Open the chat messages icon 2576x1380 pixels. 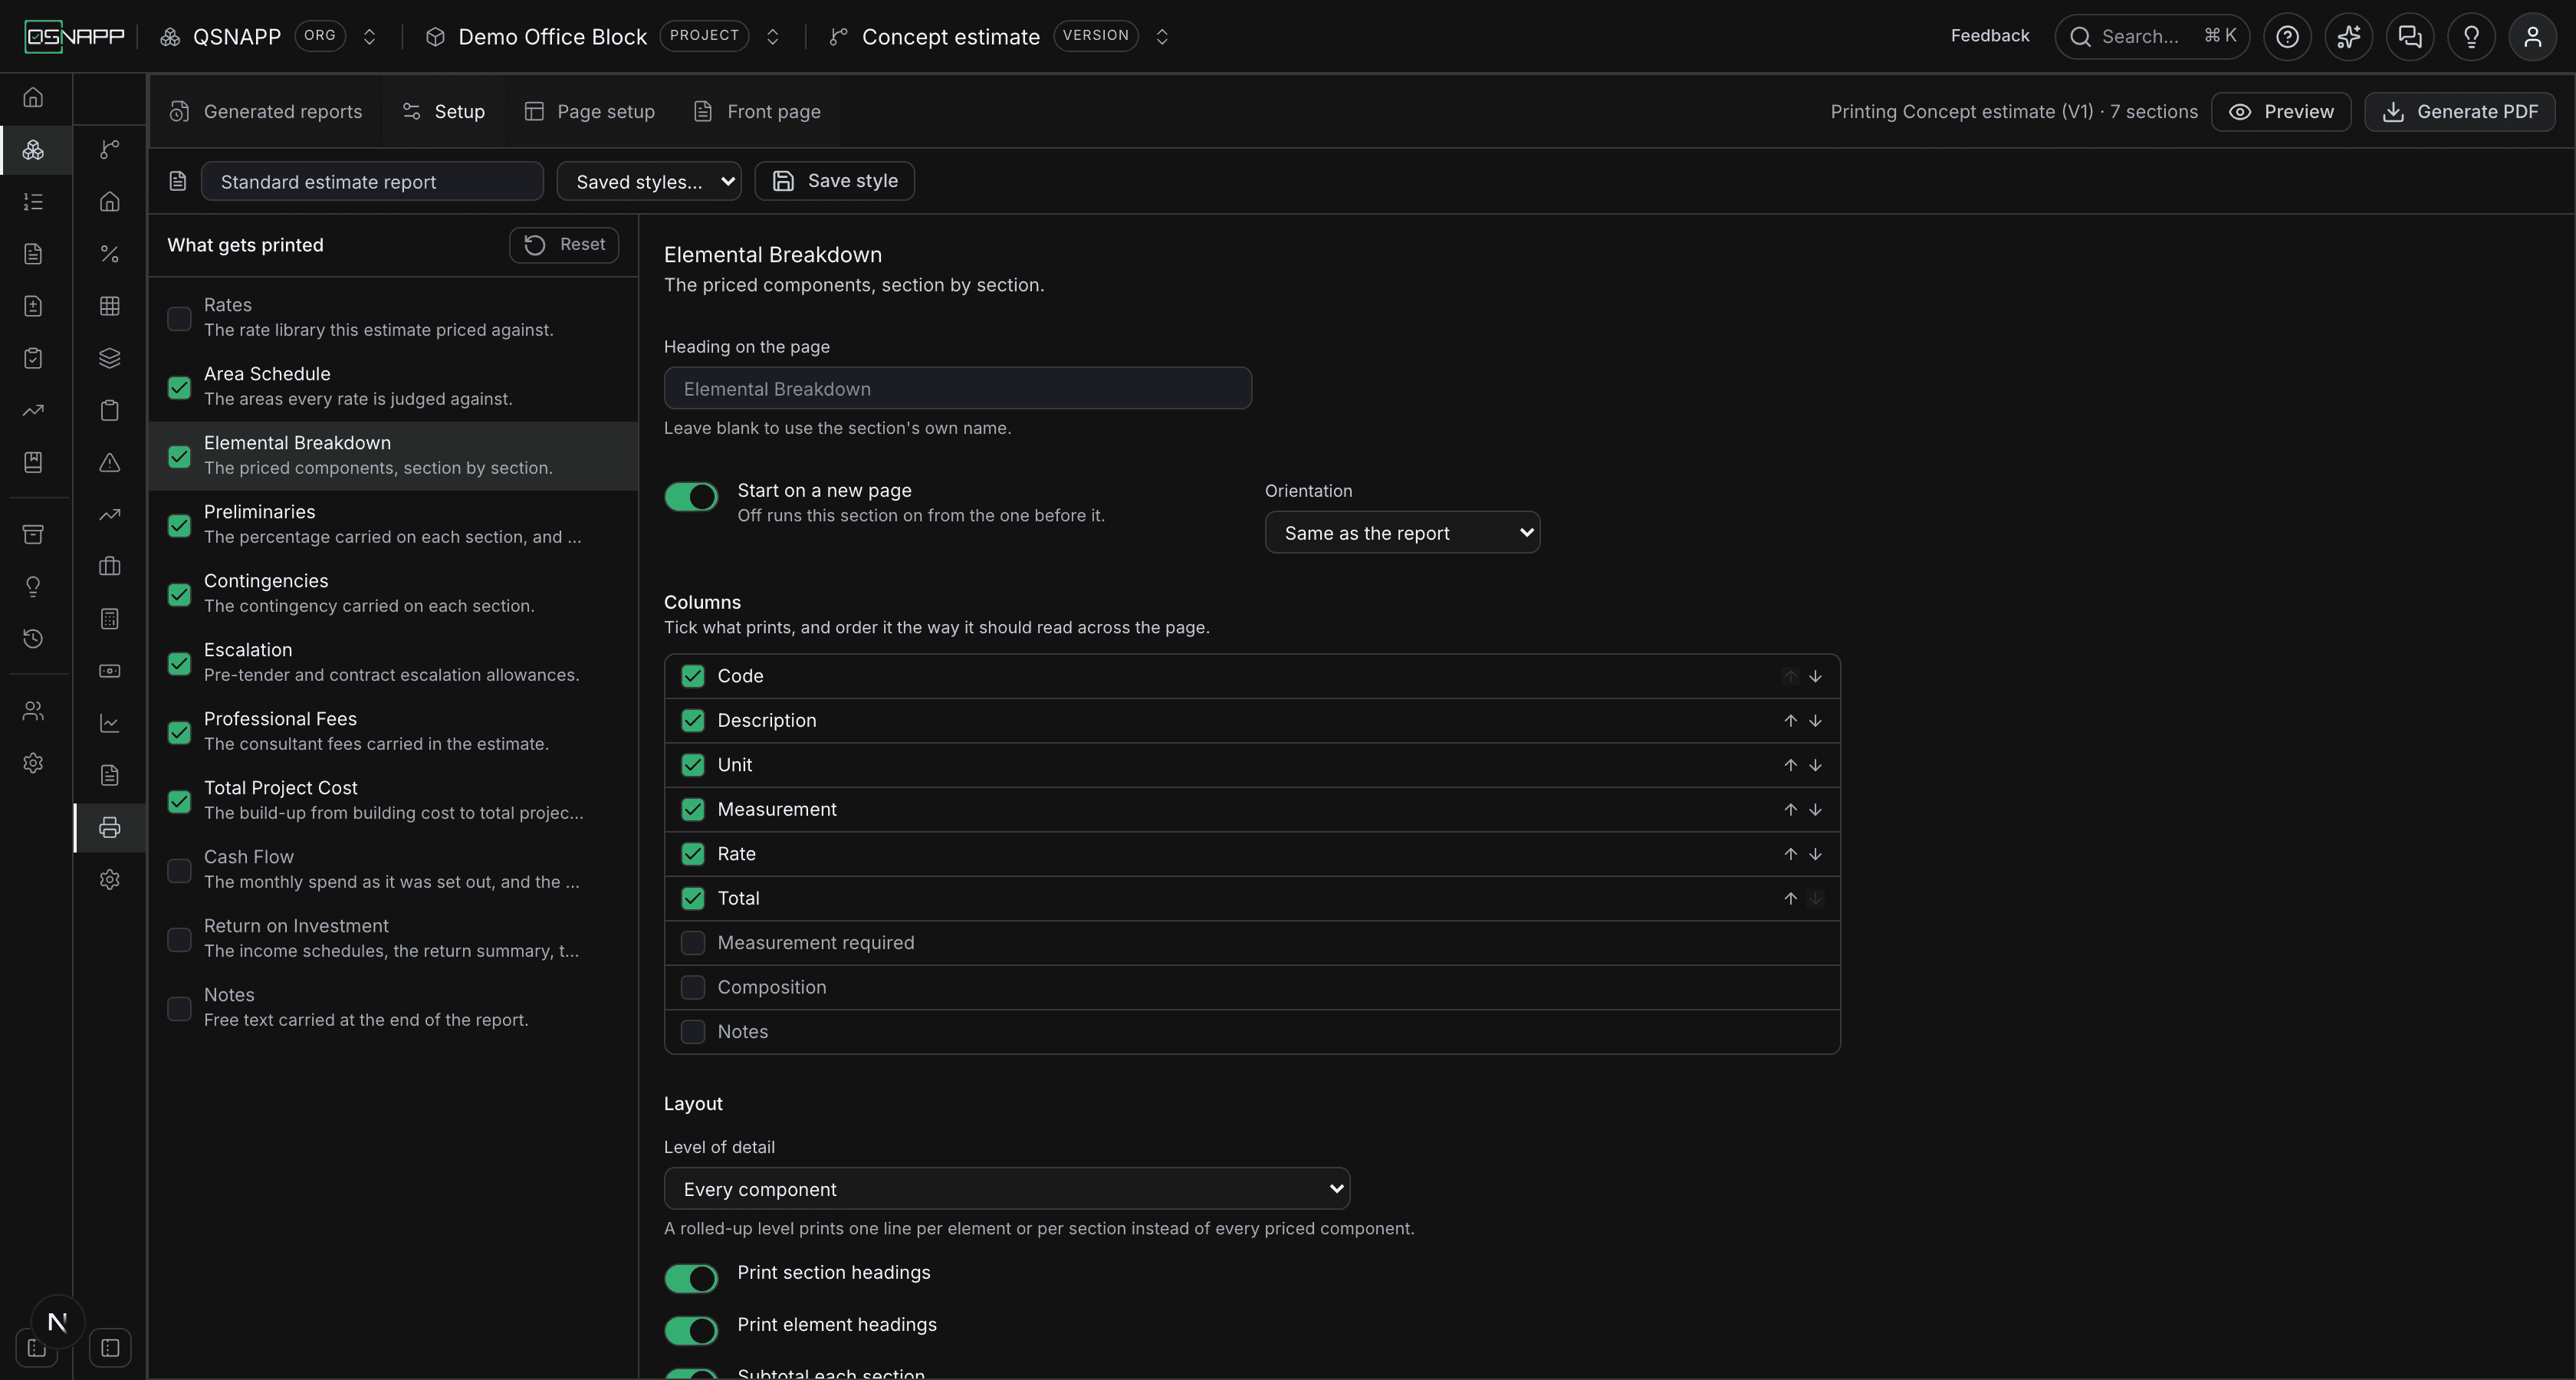[2410, 37]
